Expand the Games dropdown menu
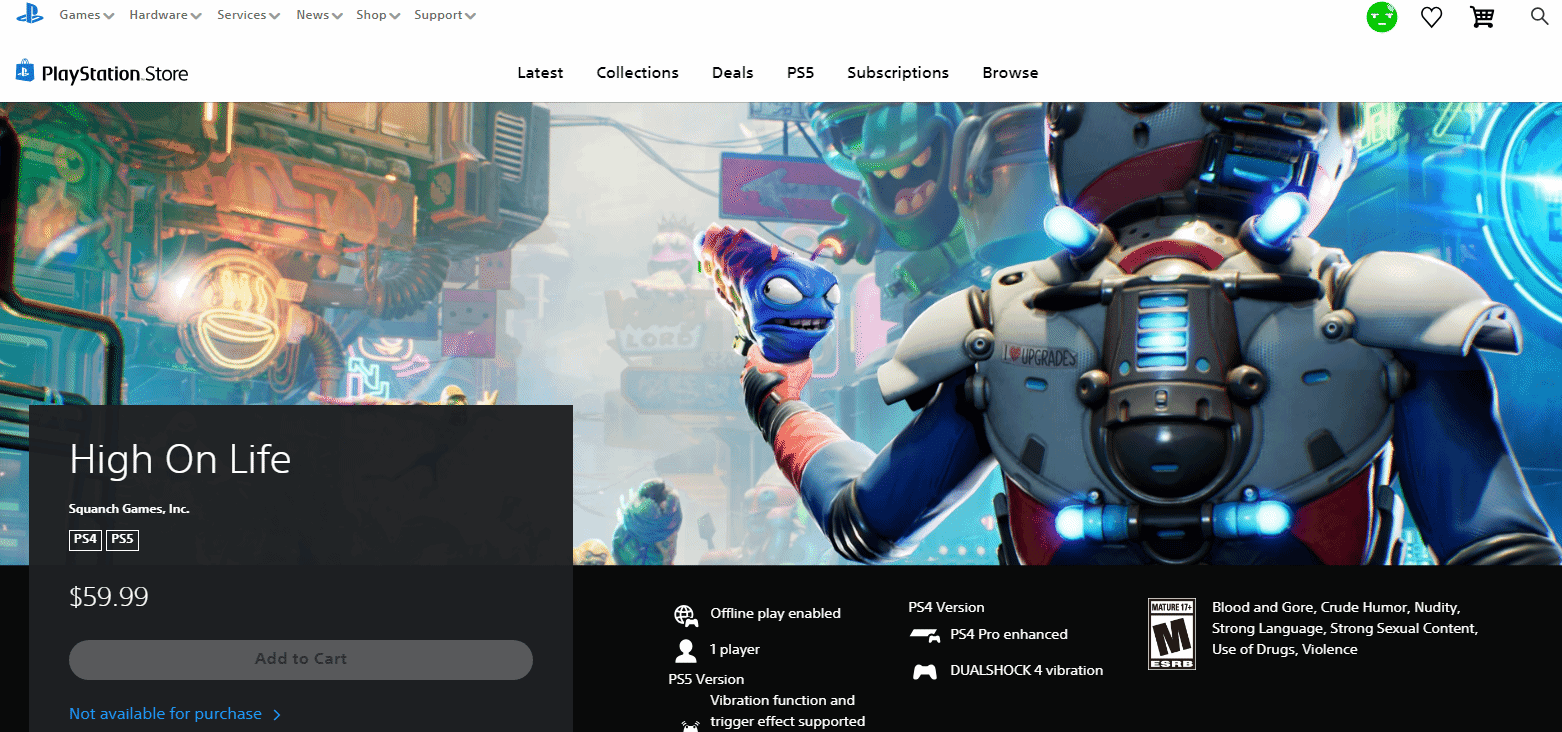 87,15
